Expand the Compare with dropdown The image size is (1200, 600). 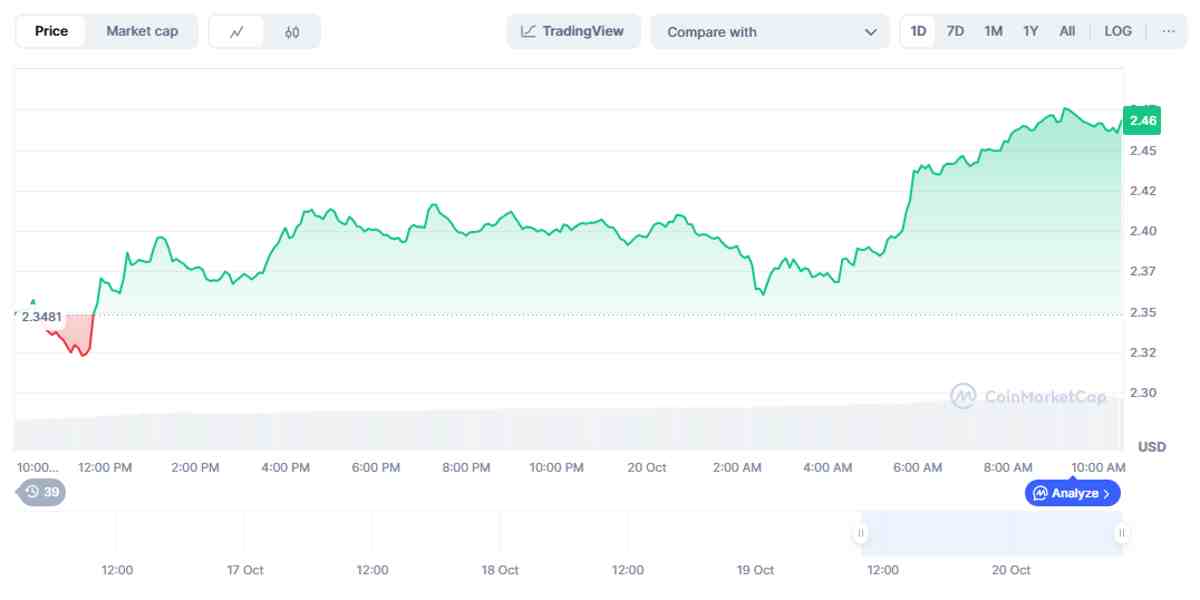point(770,31)
